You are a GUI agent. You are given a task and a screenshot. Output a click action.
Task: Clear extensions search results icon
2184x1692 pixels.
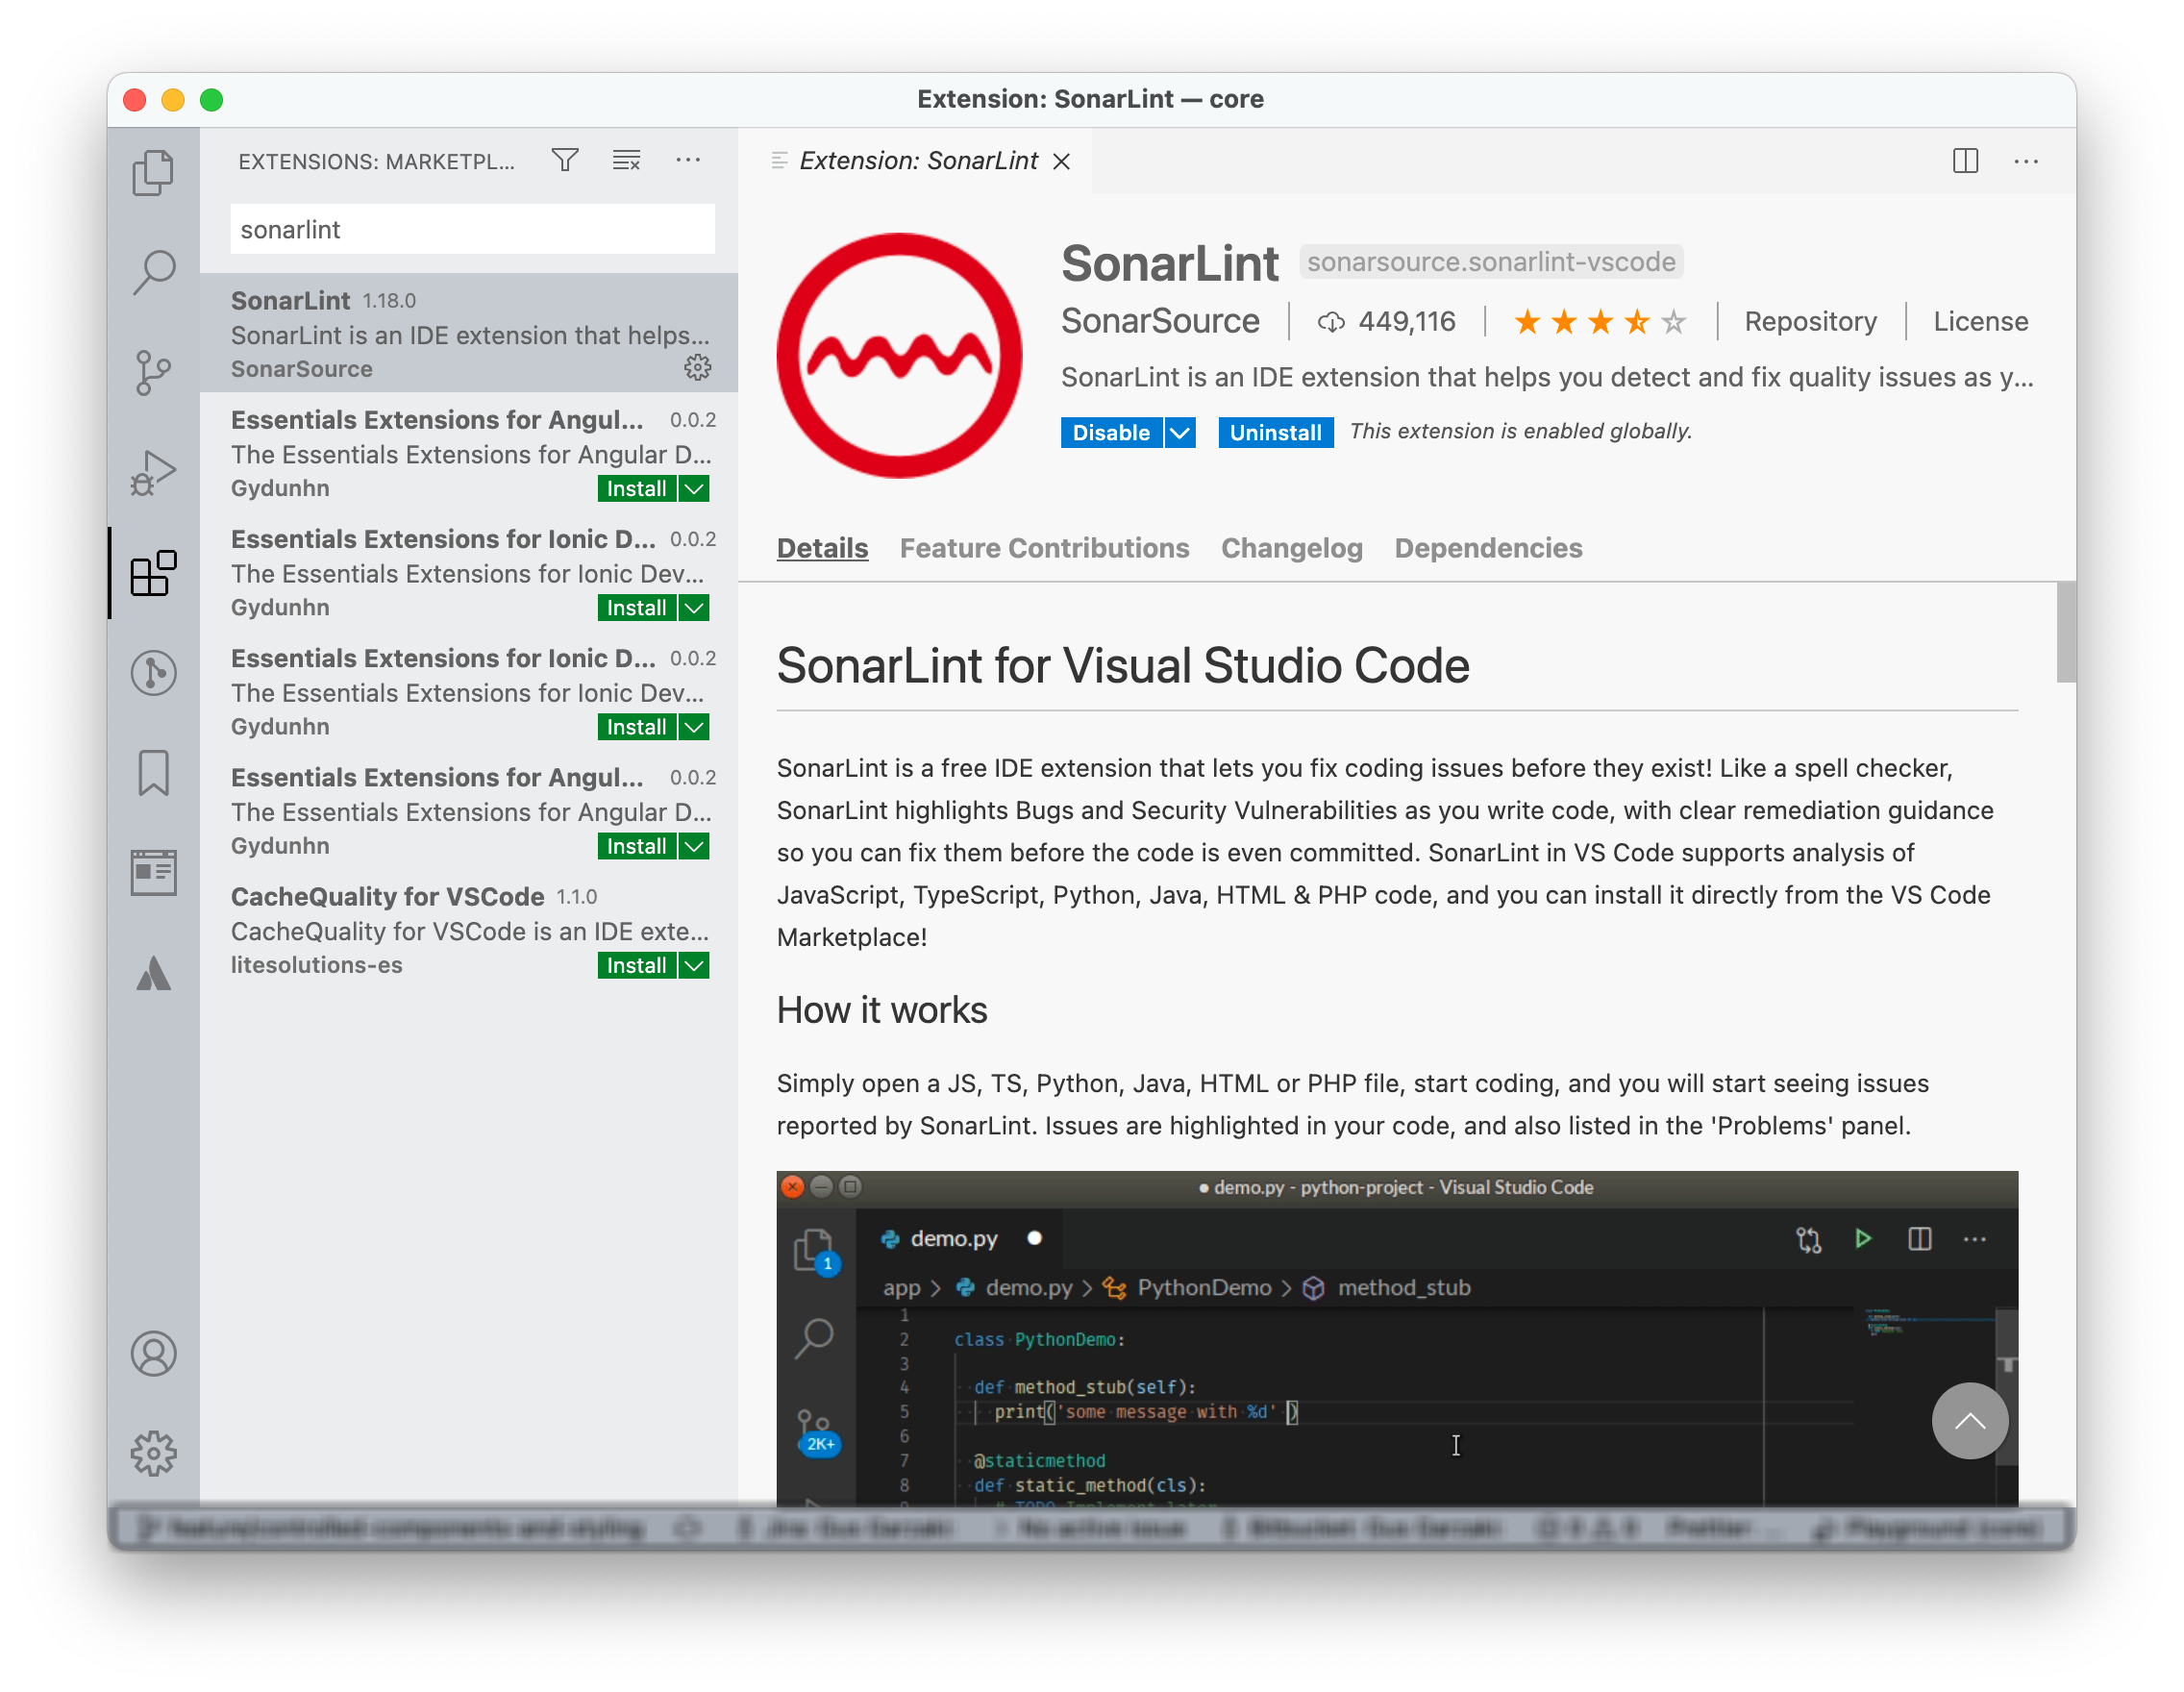pos(626,160)
